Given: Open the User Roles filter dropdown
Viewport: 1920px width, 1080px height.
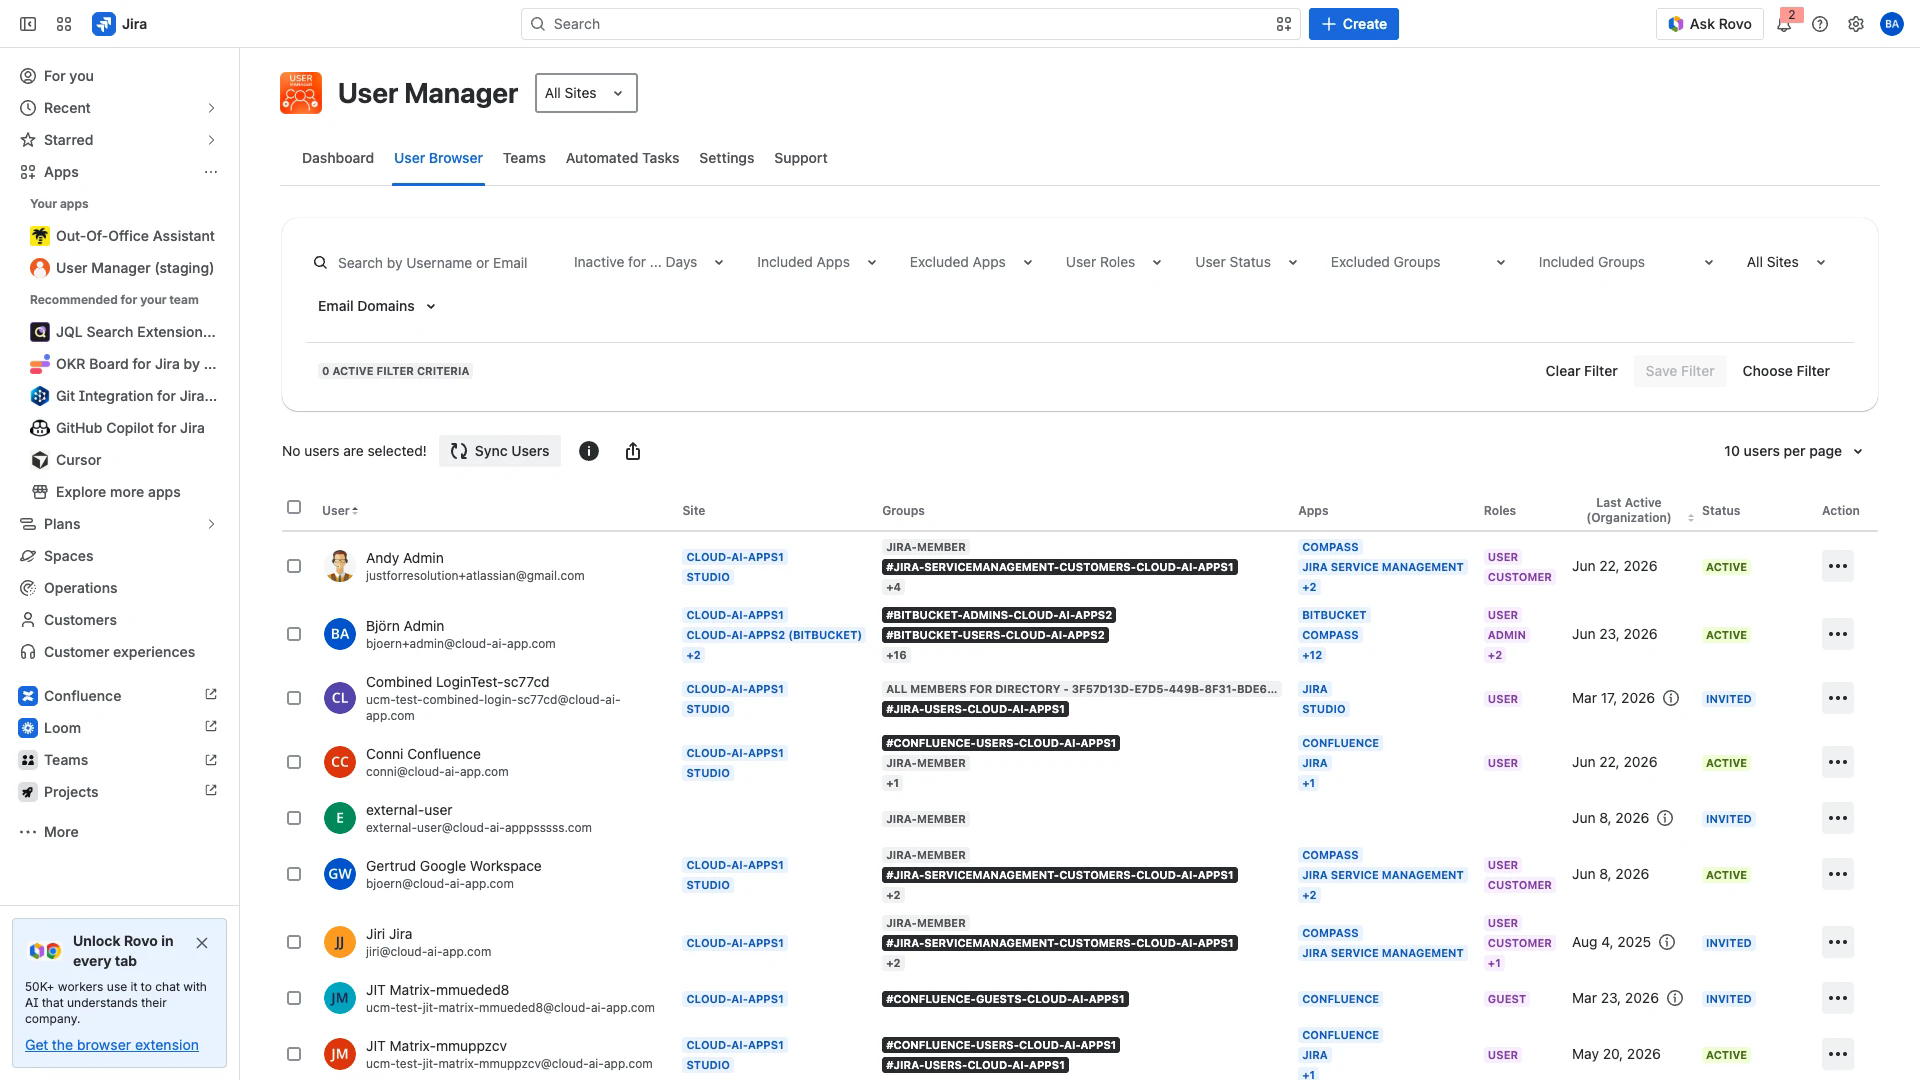Looking at the screenshot, I should click(1113, 262).
